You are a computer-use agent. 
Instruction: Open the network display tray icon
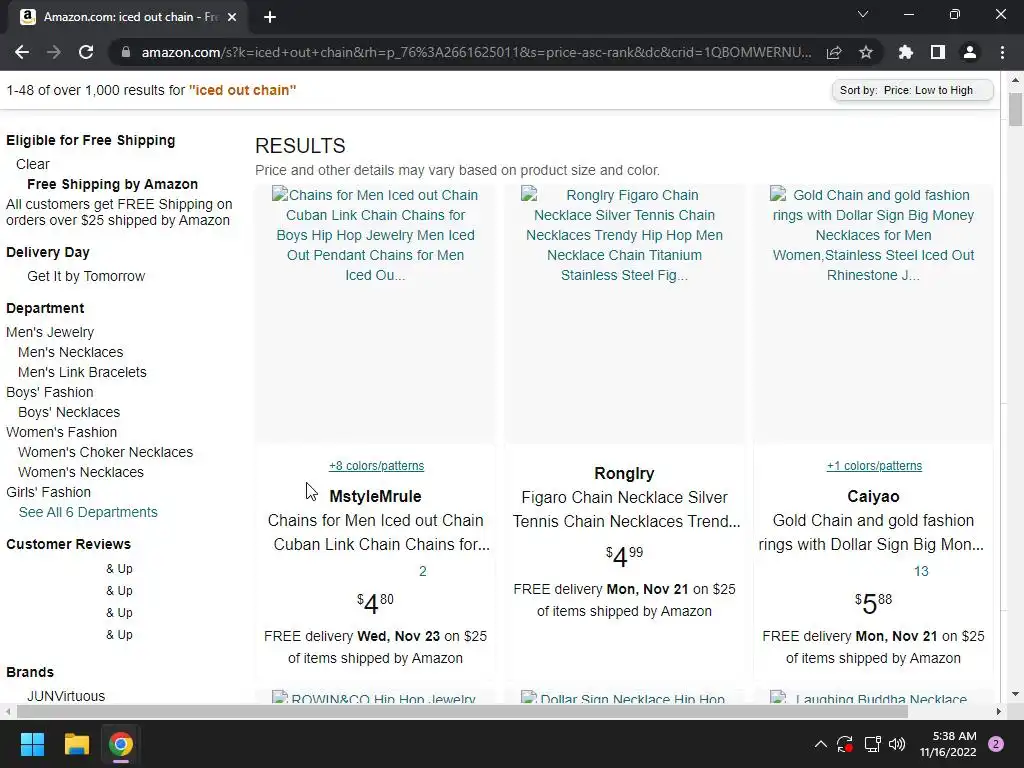pos(872,744)
